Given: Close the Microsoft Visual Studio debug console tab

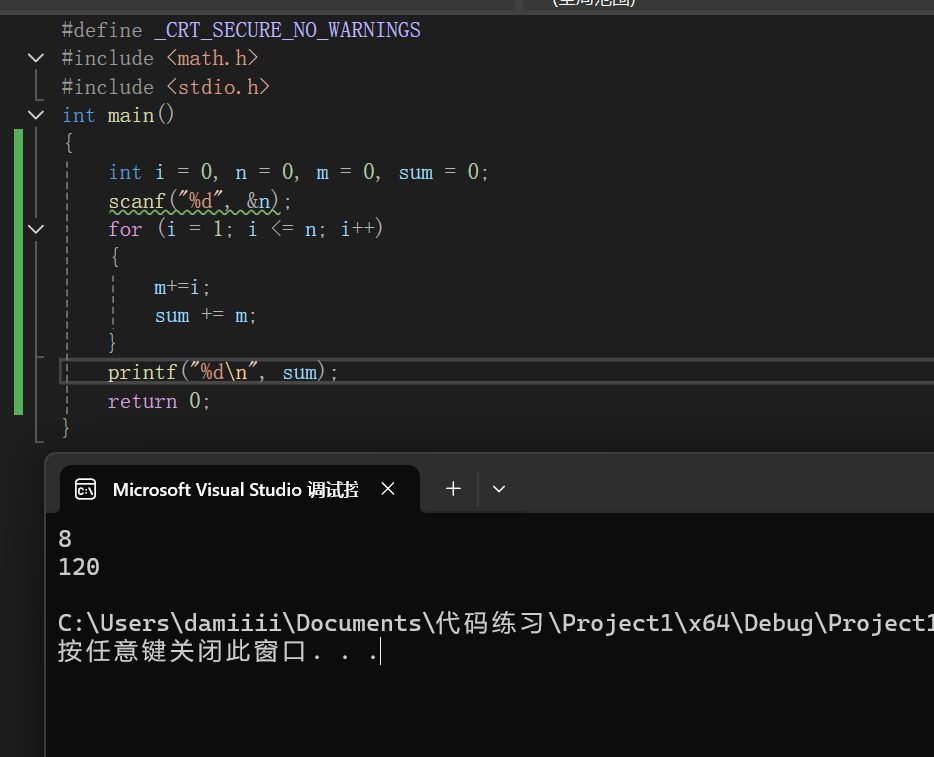Looking at the screenshot, I should (x=388, y=489).
